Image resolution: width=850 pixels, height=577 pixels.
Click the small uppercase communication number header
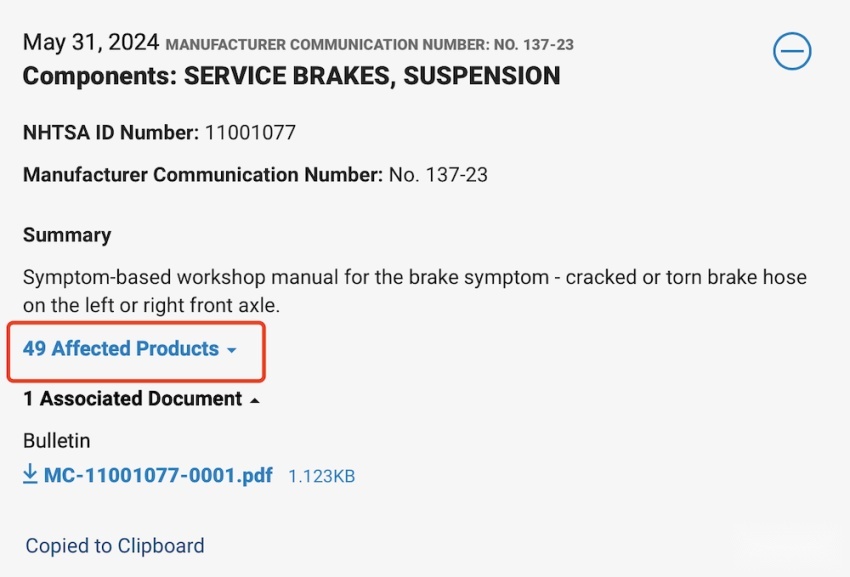369,45
